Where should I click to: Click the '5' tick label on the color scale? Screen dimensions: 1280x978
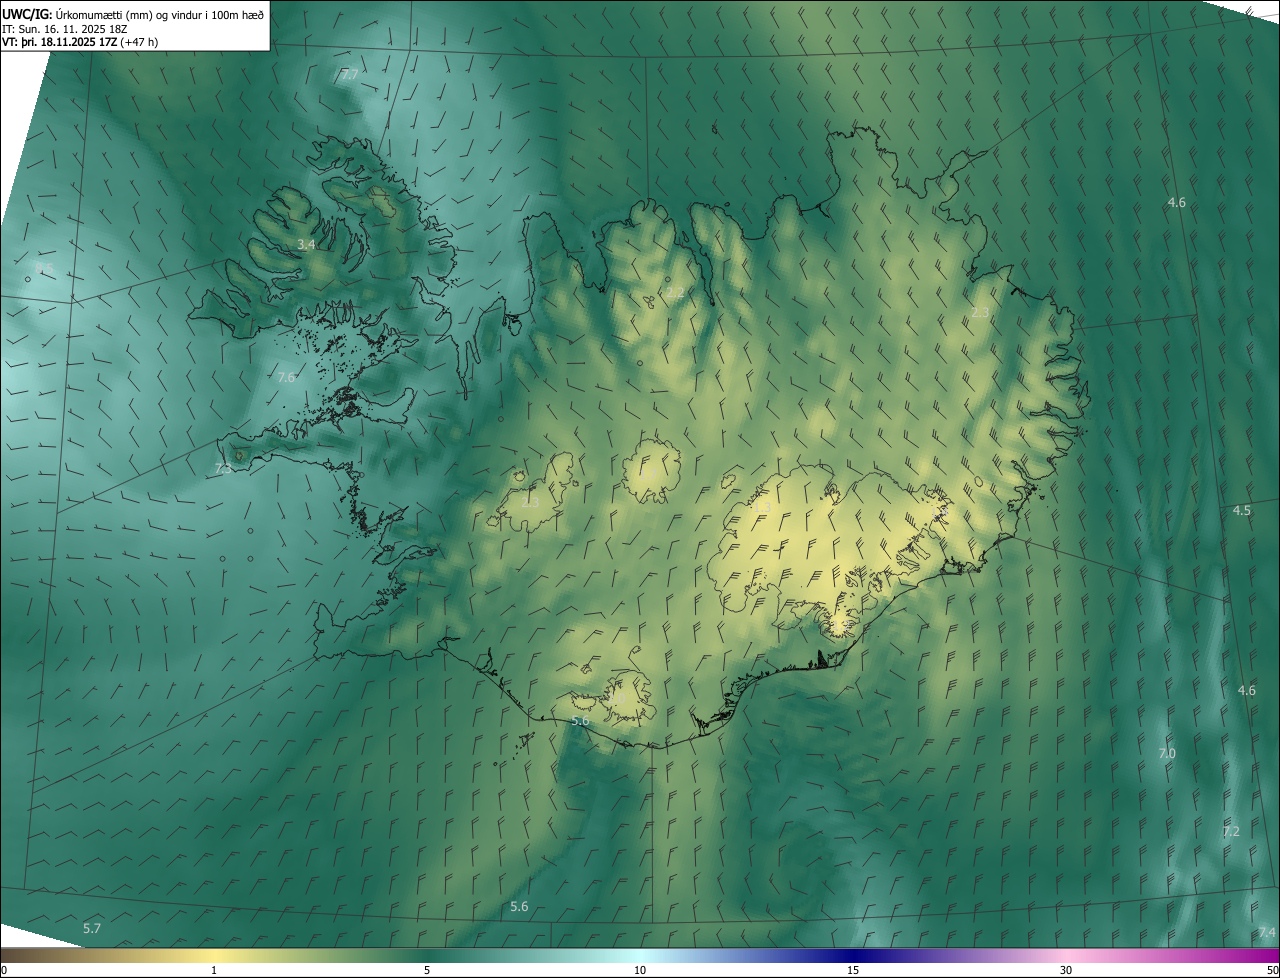pyautogui.click(x=427, y=970)
